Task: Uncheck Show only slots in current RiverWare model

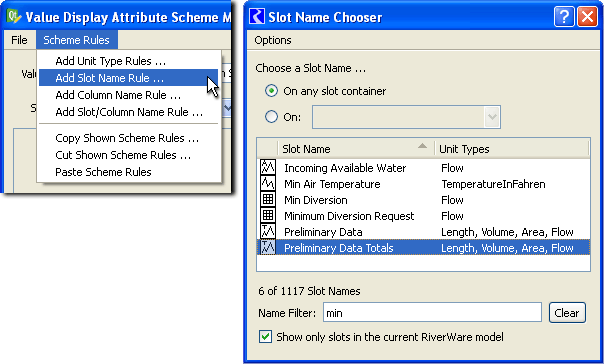Action: coord(265,337)
